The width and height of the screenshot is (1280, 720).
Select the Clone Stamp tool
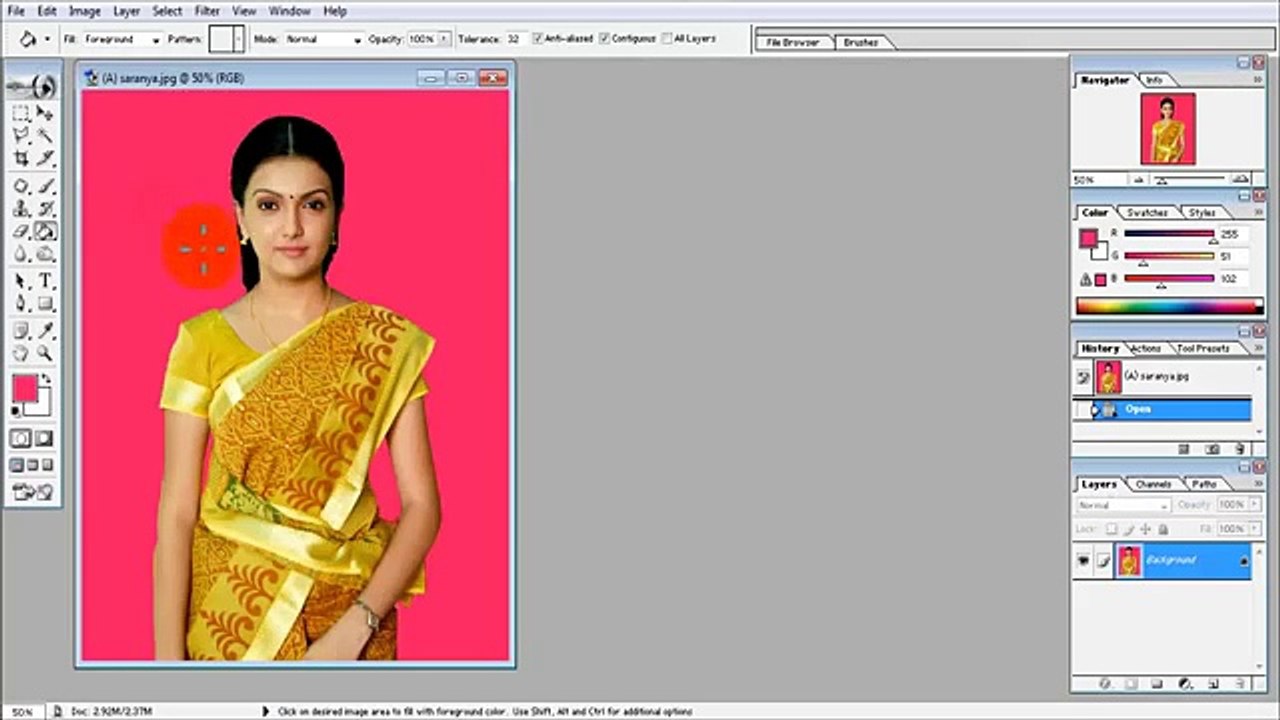point(20,209)
